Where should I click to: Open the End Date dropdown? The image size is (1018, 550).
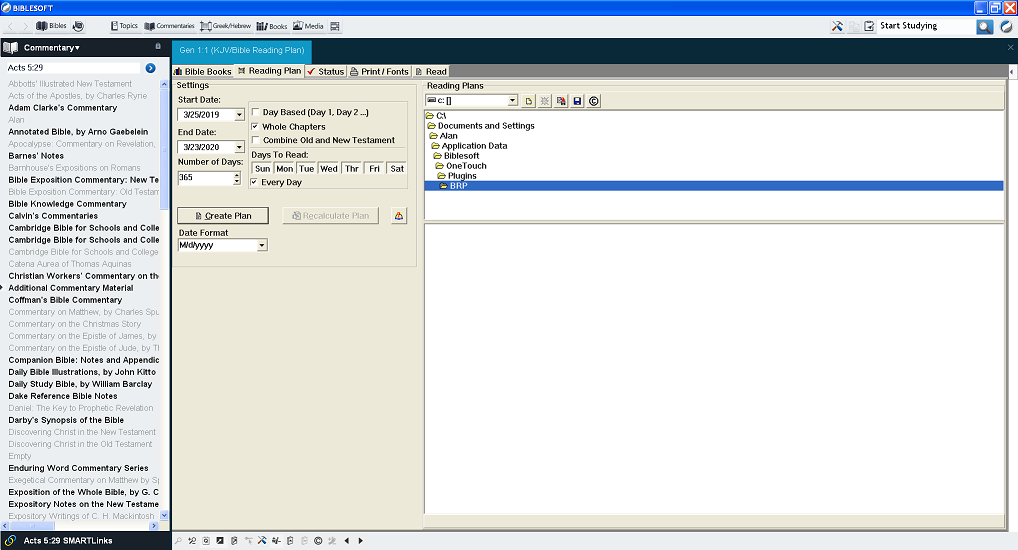coord(239,147)
